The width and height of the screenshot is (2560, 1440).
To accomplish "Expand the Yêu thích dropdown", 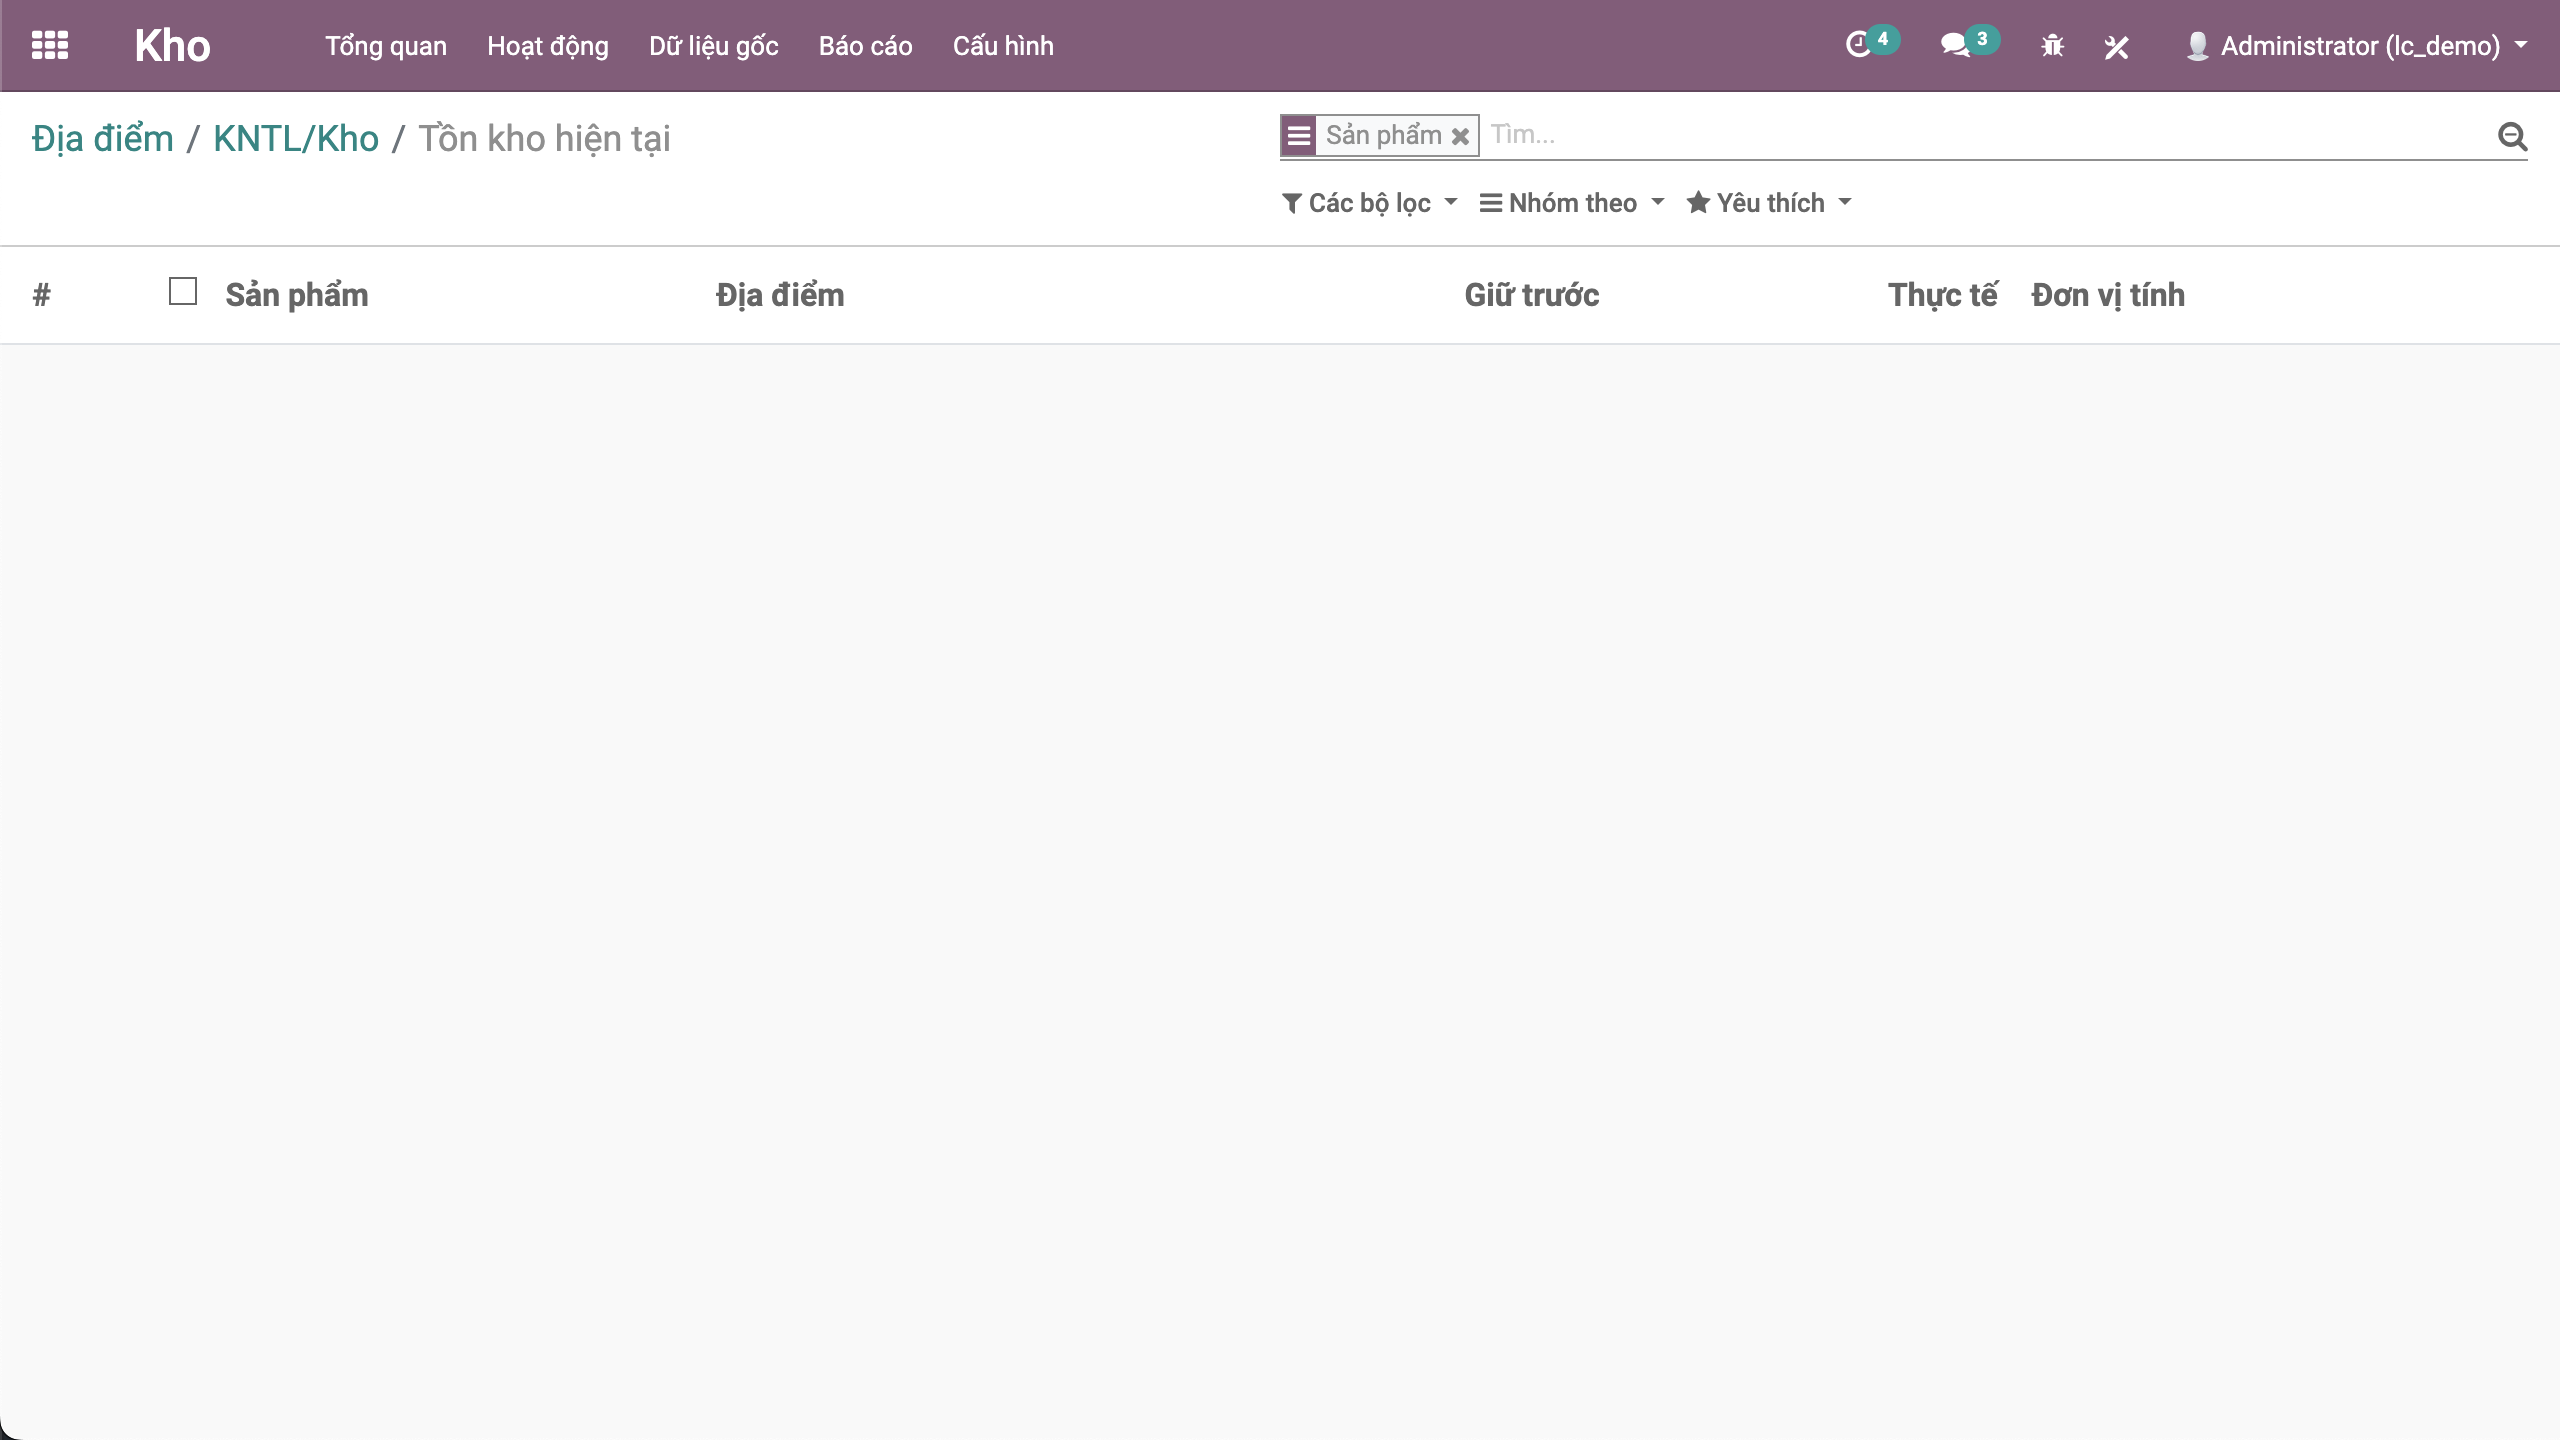I will point(1769,203).
